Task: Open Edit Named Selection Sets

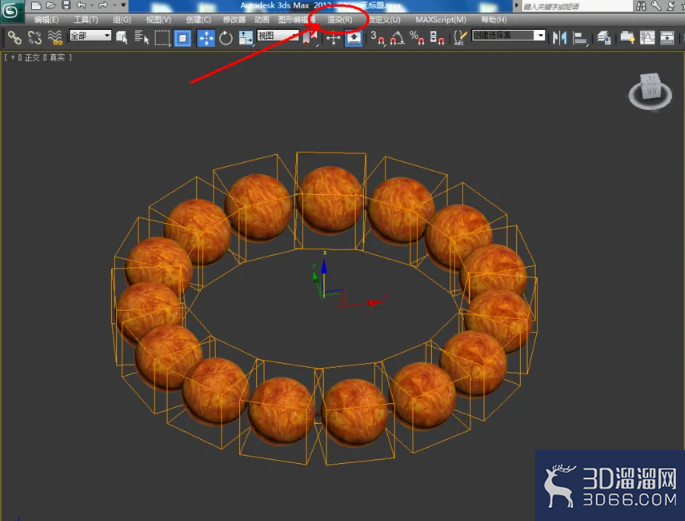Action: pos(460,38)
